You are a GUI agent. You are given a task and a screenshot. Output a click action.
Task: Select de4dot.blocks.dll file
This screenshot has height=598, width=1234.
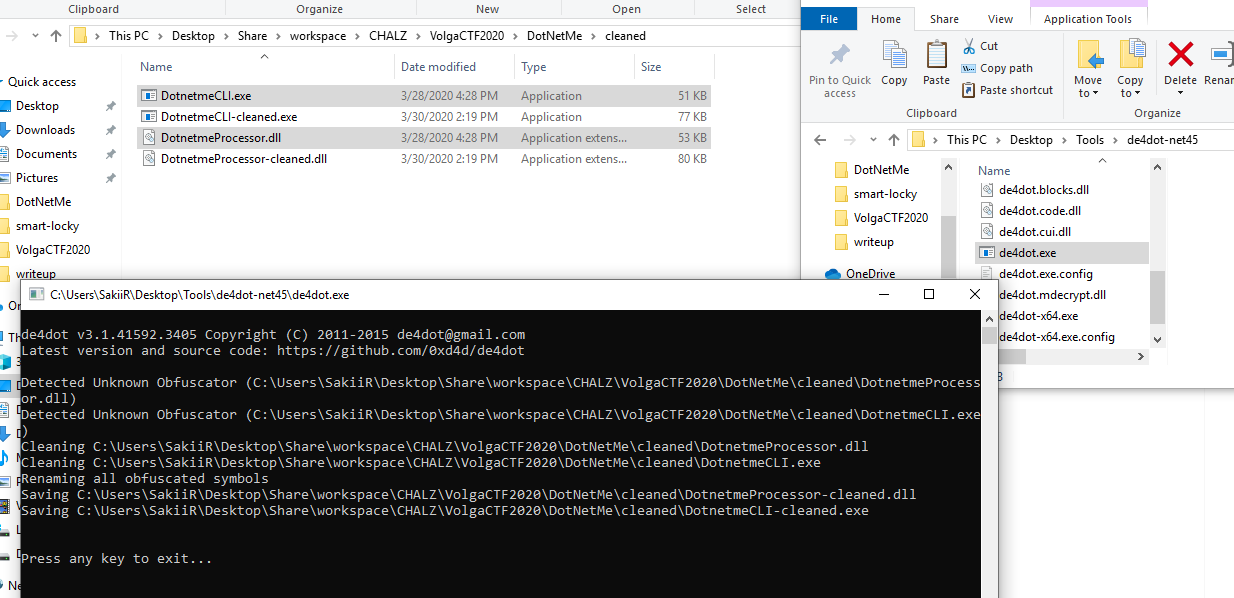pos(1062,190)
